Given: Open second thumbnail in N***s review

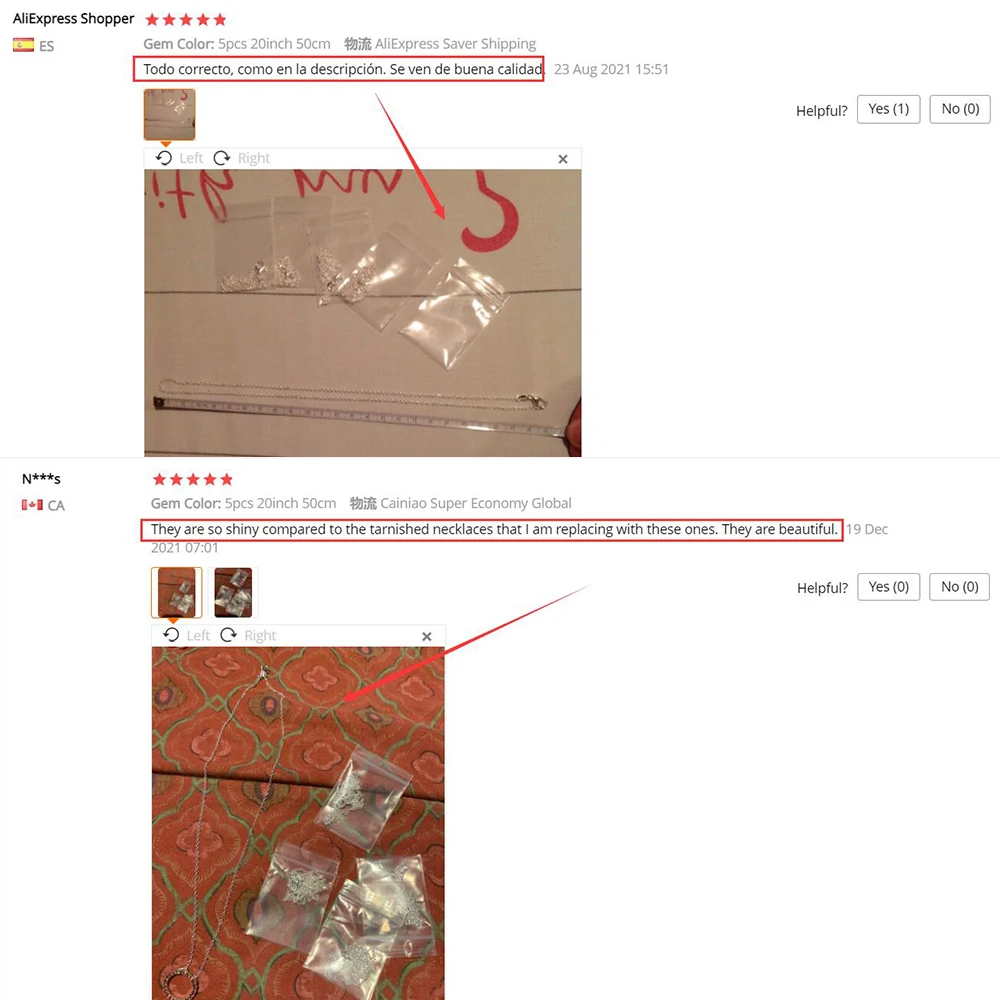Looking at the screenshot, I should coord(233,592).
